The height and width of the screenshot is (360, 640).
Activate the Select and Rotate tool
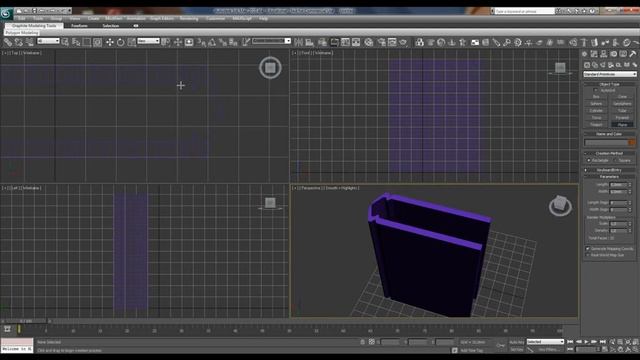point(120,42)
